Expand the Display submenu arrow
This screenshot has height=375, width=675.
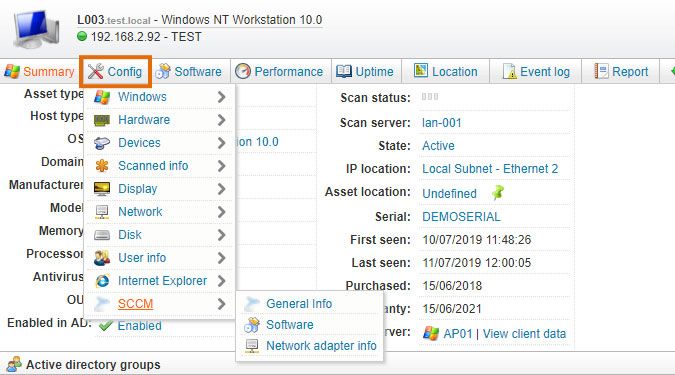click(221, 189)
